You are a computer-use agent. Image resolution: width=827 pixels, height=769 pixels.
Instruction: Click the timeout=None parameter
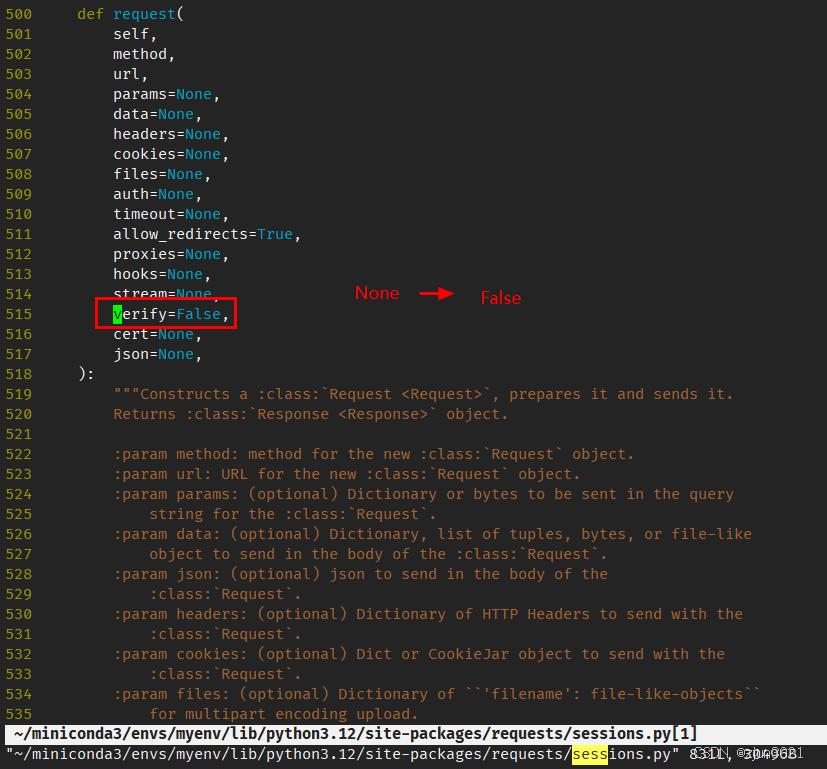click(x=167, y=213)
